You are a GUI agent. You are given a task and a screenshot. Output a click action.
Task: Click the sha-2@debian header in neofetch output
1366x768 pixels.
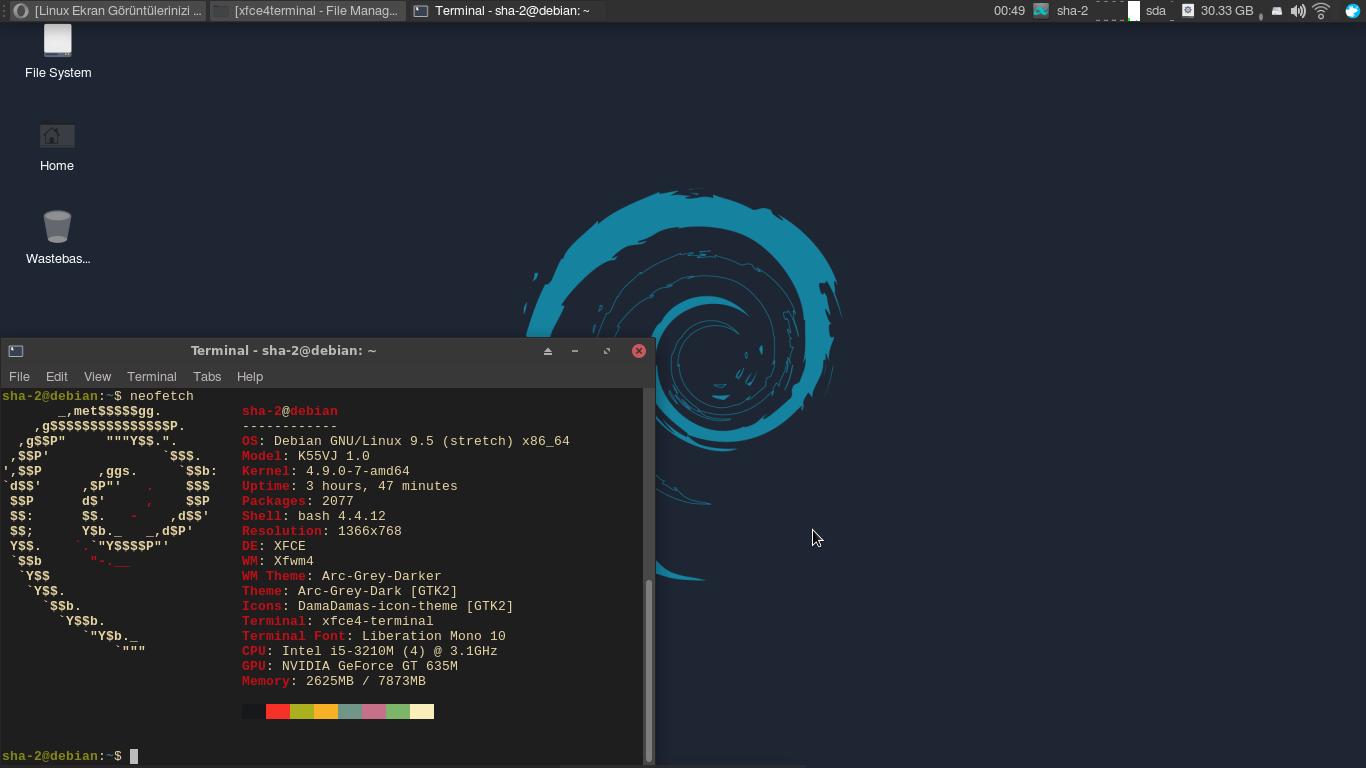point(290,411)
